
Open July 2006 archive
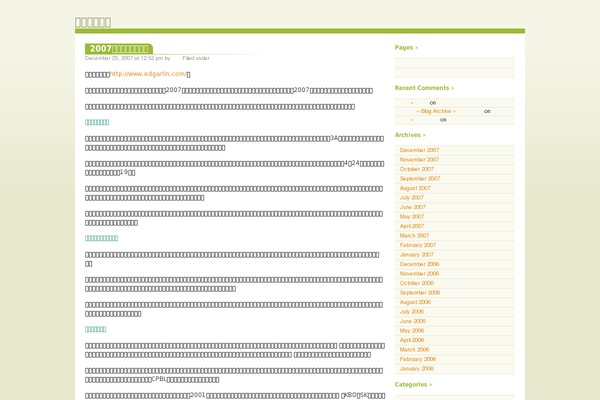[x=412, y=312]
